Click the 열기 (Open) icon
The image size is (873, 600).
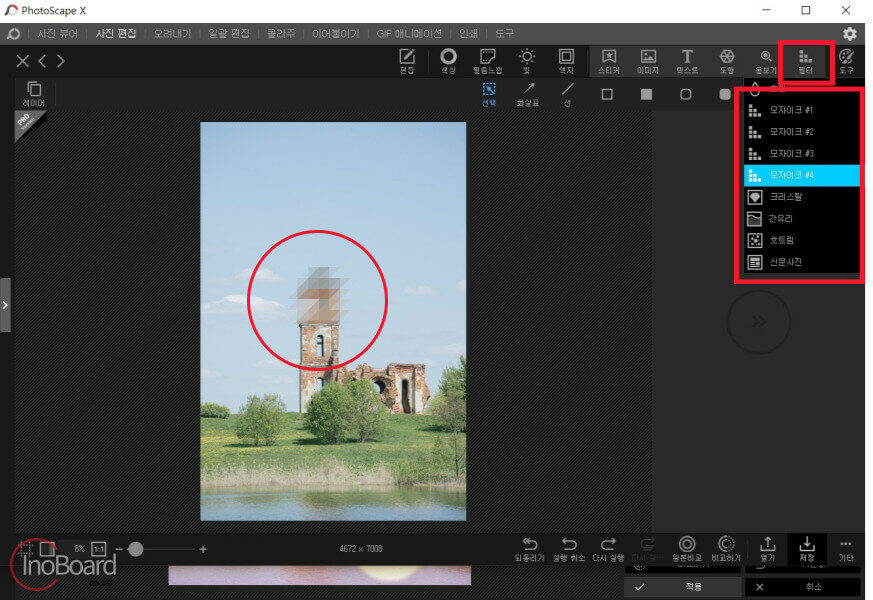point(768,549)
